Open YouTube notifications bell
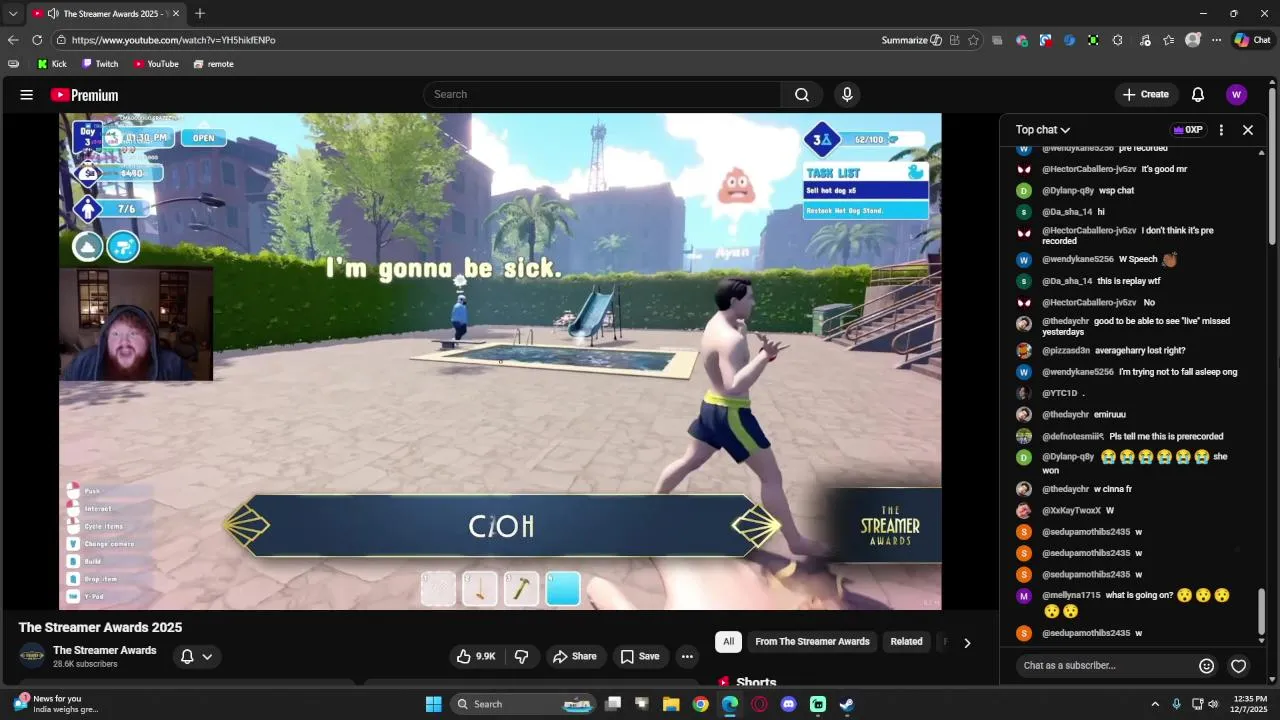This screenshot has height=720, width=1280. 1198,94
